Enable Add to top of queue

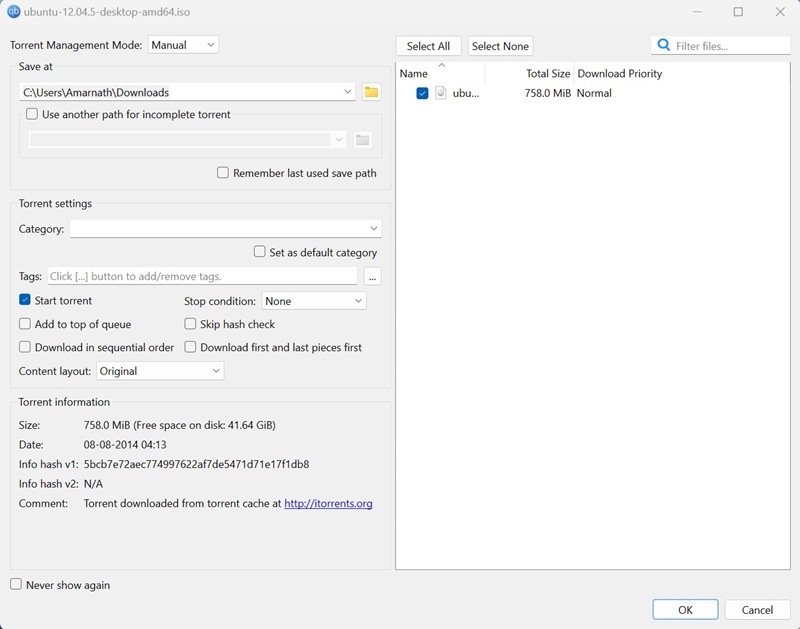(x=24, y=324)
